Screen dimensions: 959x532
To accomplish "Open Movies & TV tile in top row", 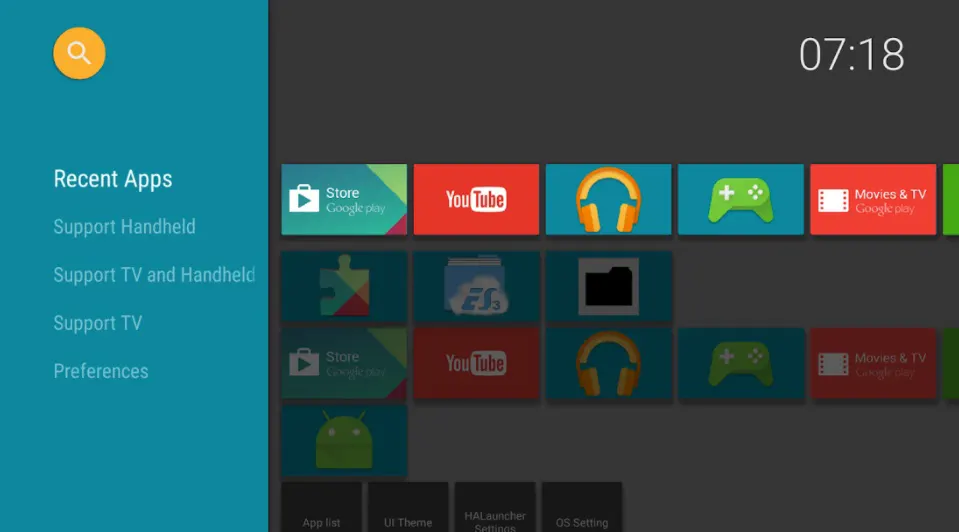I will [x=873, y=199].
